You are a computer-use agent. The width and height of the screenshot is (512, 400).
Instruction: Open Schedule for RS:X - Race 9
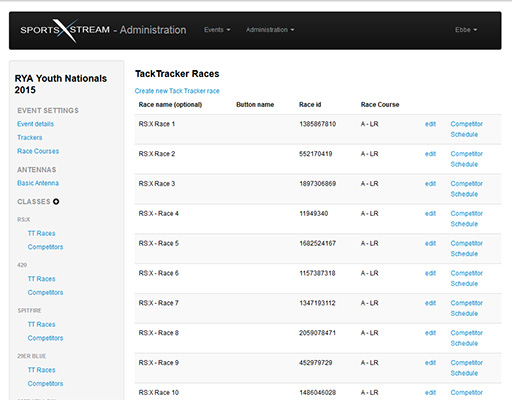coord(464,373)
